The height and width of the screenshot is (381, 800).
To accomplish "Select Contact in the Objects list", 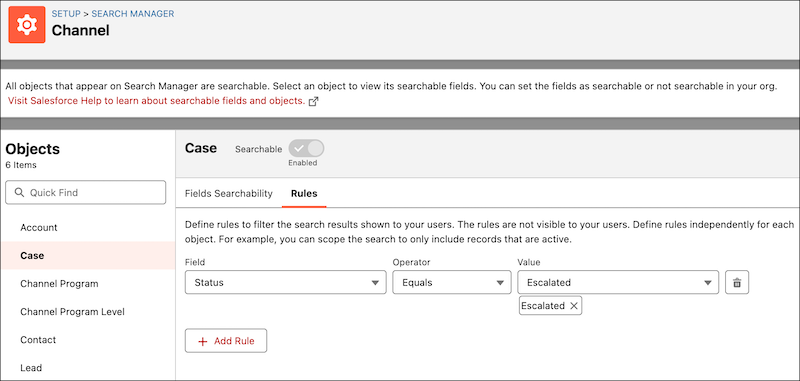I will coord(88,340).
